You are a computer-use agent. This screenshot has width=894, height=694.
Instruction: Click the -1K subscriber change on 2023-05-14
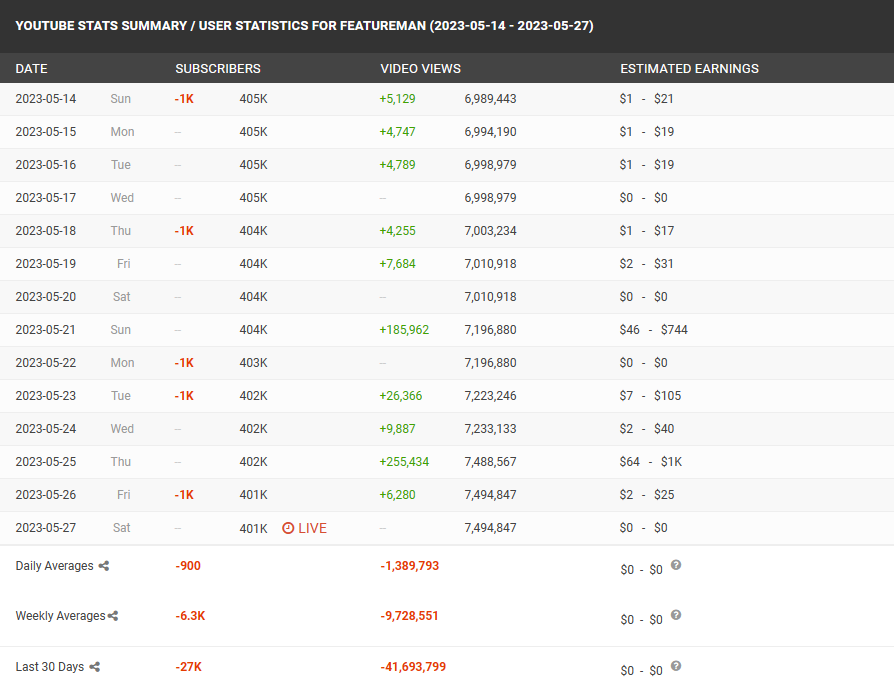click(x=184, y=99)
